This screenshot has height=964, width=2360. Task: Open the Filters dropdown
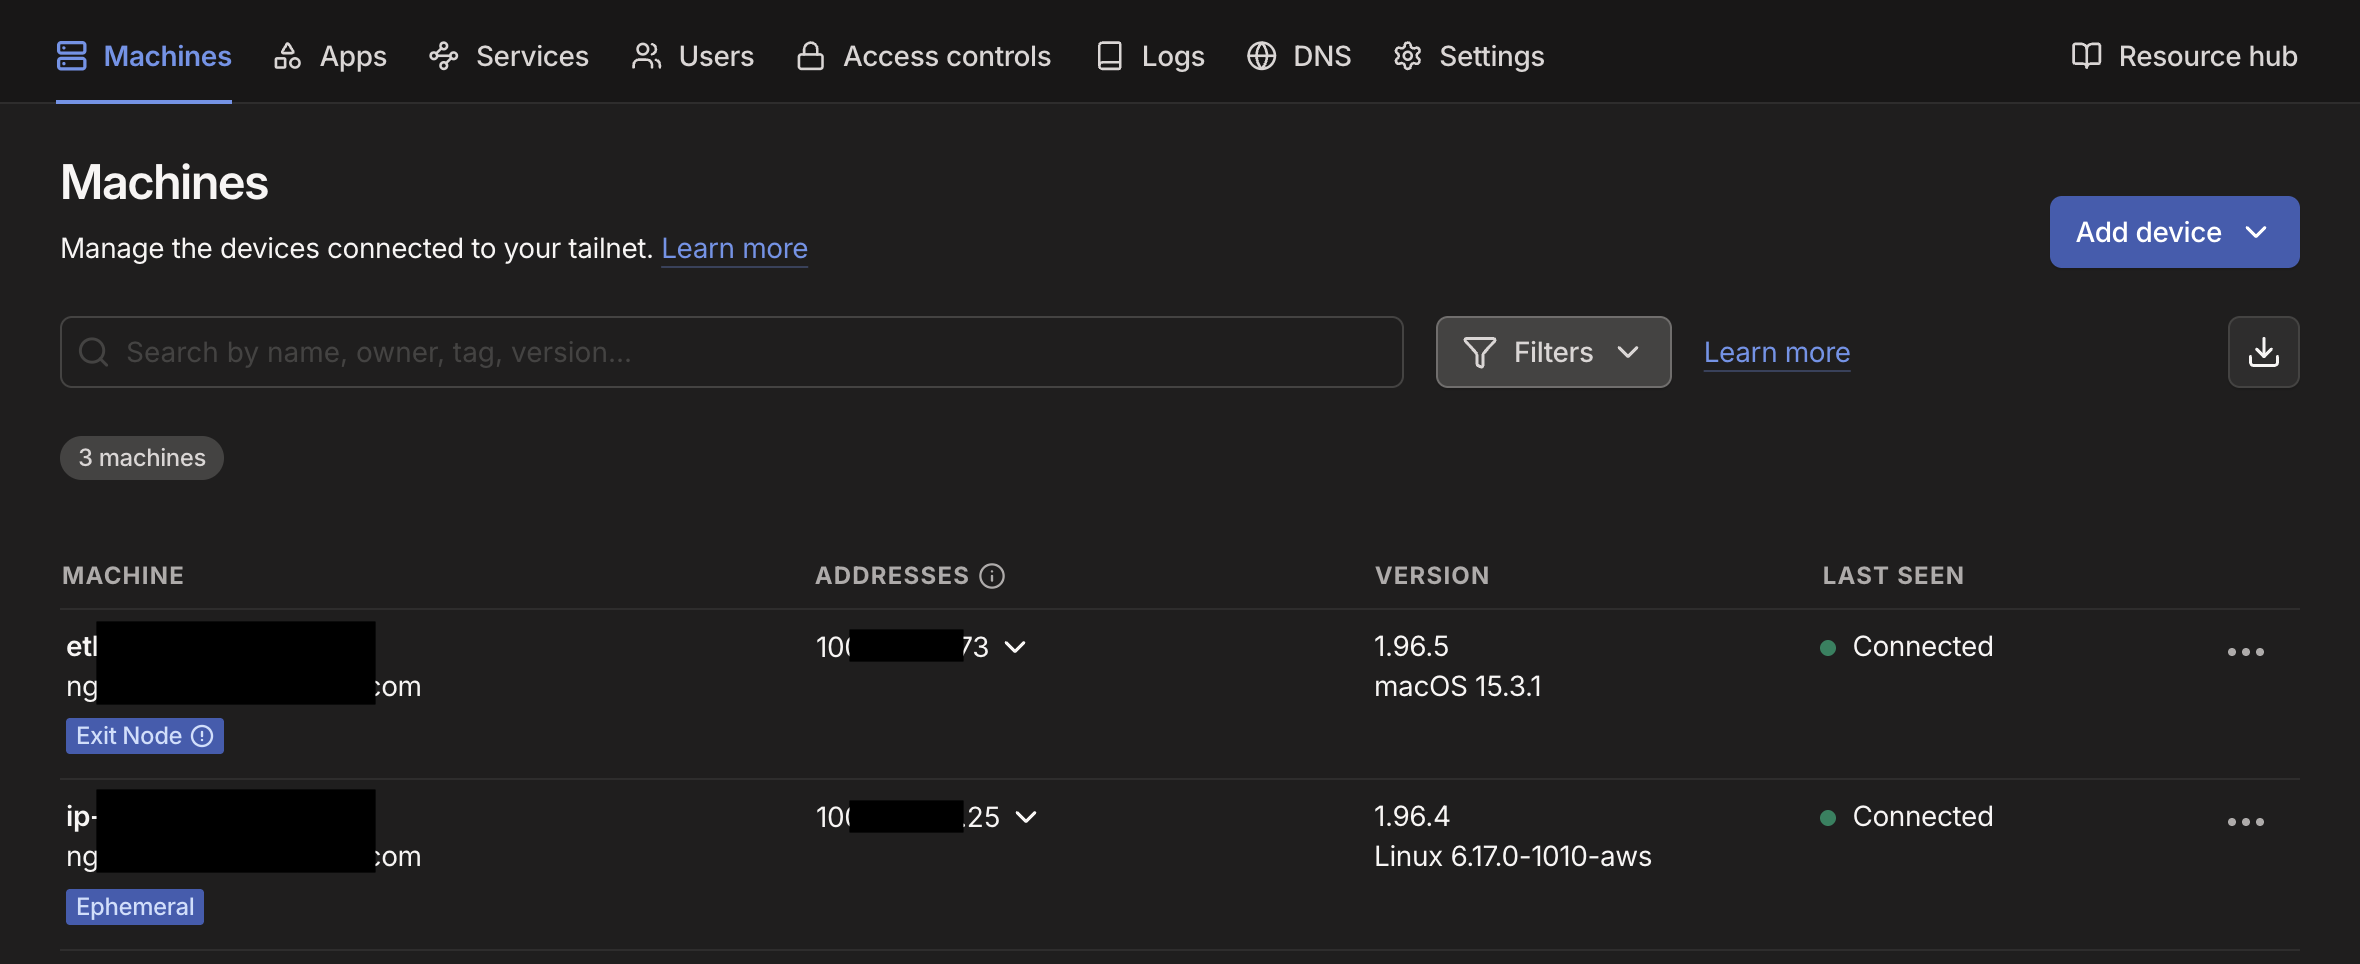(1552, 352)
